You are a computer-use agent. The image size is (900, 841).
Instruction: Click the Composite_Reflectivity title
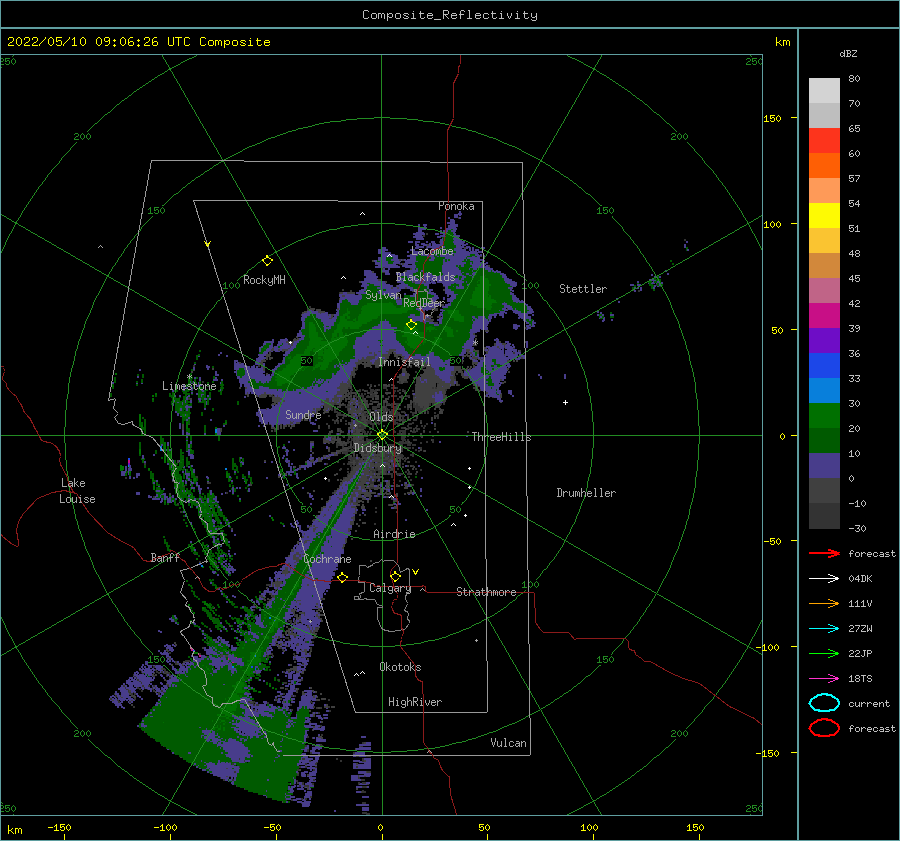pyautogui.click(x=450, y=15)
